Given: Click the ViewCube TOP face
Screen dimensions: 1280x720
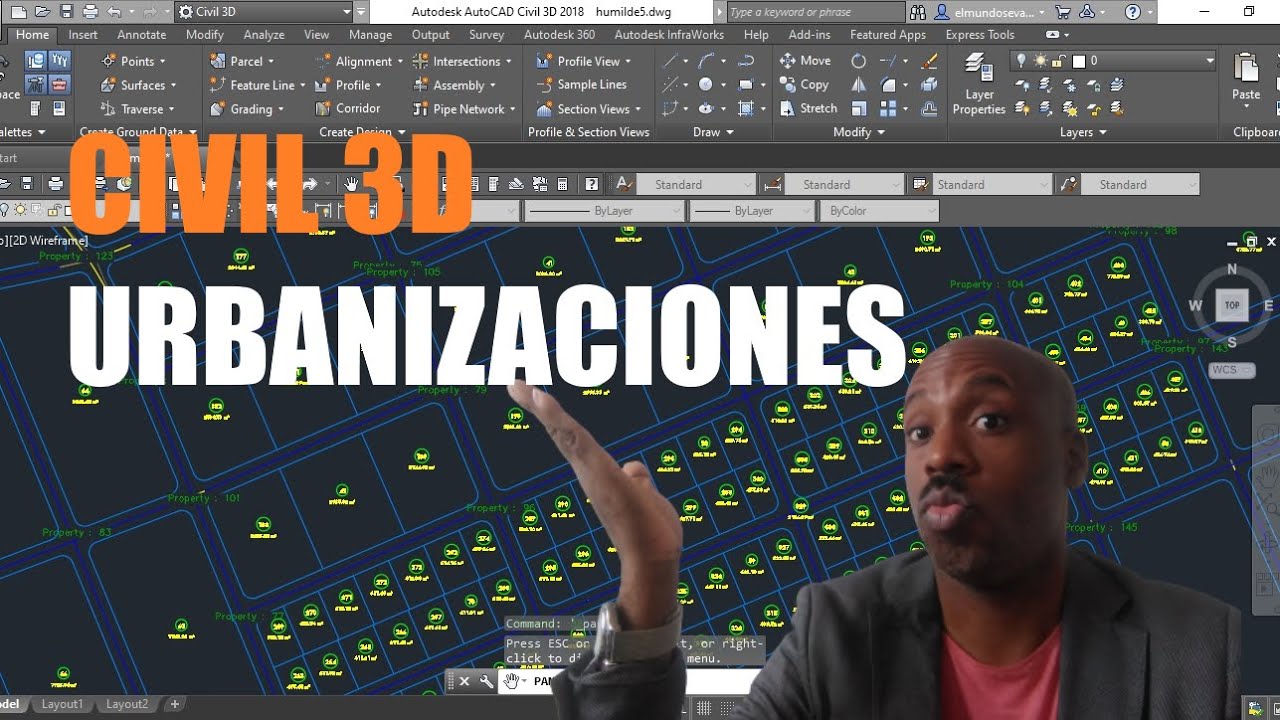Looking at the screenshot, I should [1232, 305].
